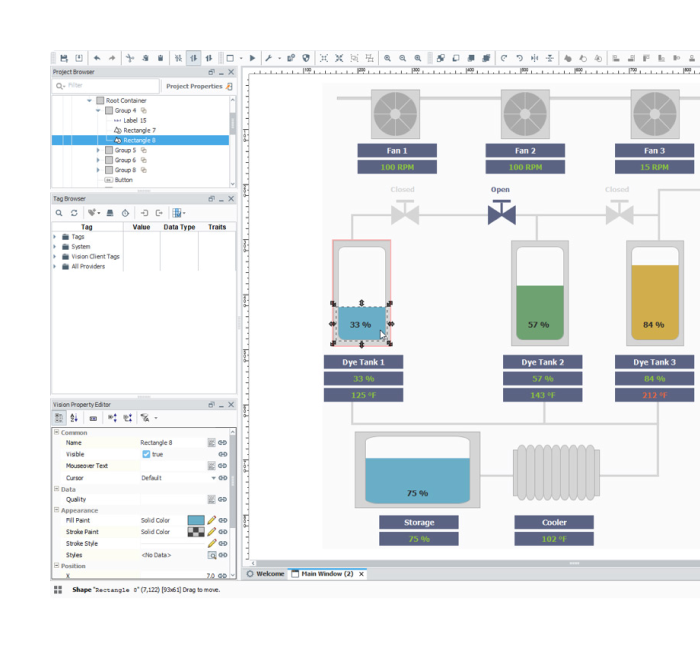Viewport: 700px width, 650px height.
Task: Expand Group 5 in the Project Browser
Action: point(98,150)
